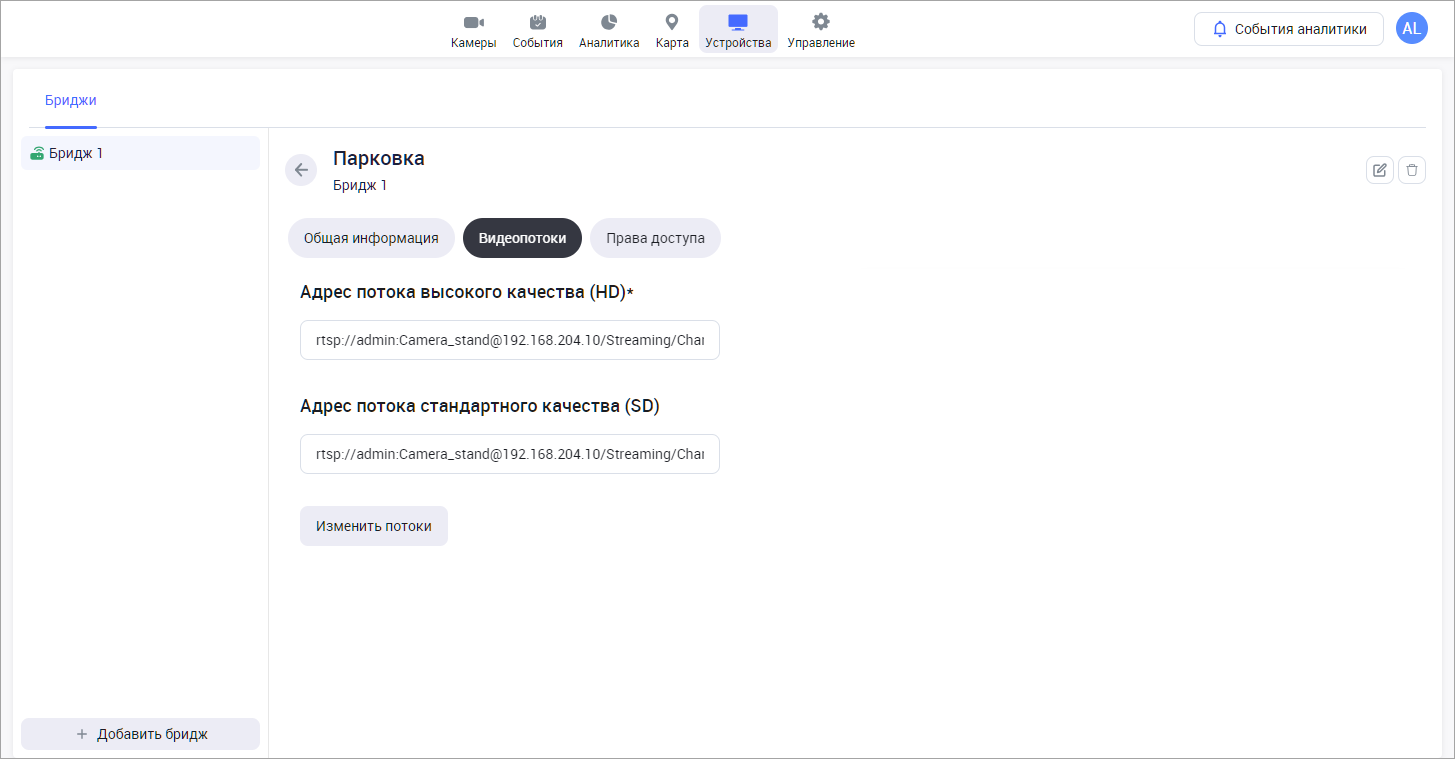Open События аналитики notifications button
This screenshot has height=759, width=1455.
click(x=1288, y=29)
